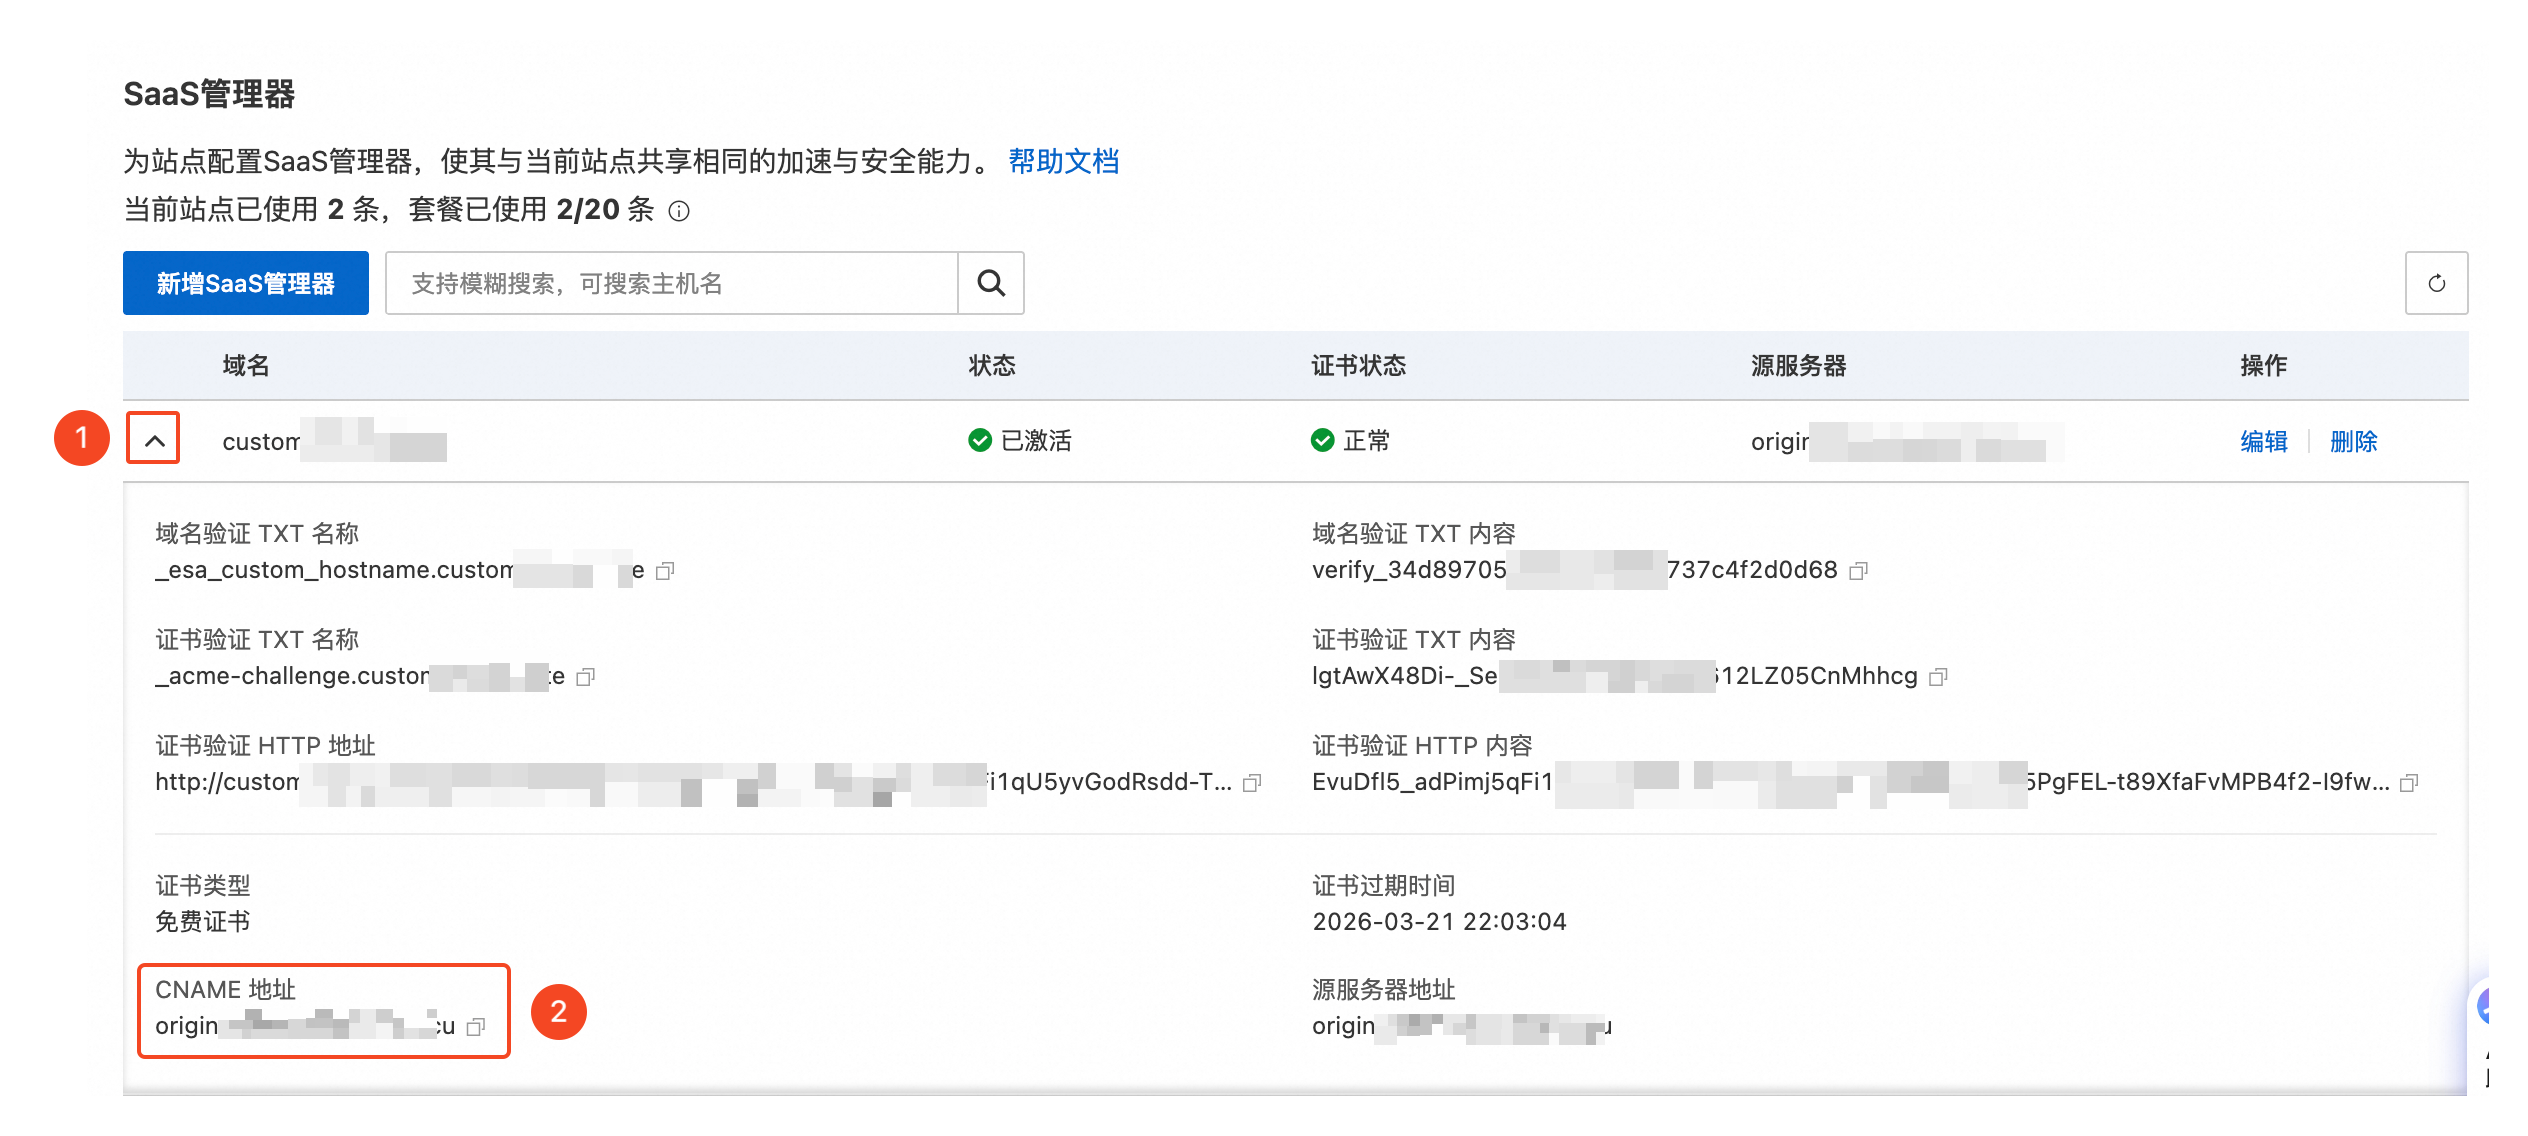Copy the 域名验证 TXT 内容 verify string
The height and width of the screenshot is (1136, 2528).
[1858, 571]
